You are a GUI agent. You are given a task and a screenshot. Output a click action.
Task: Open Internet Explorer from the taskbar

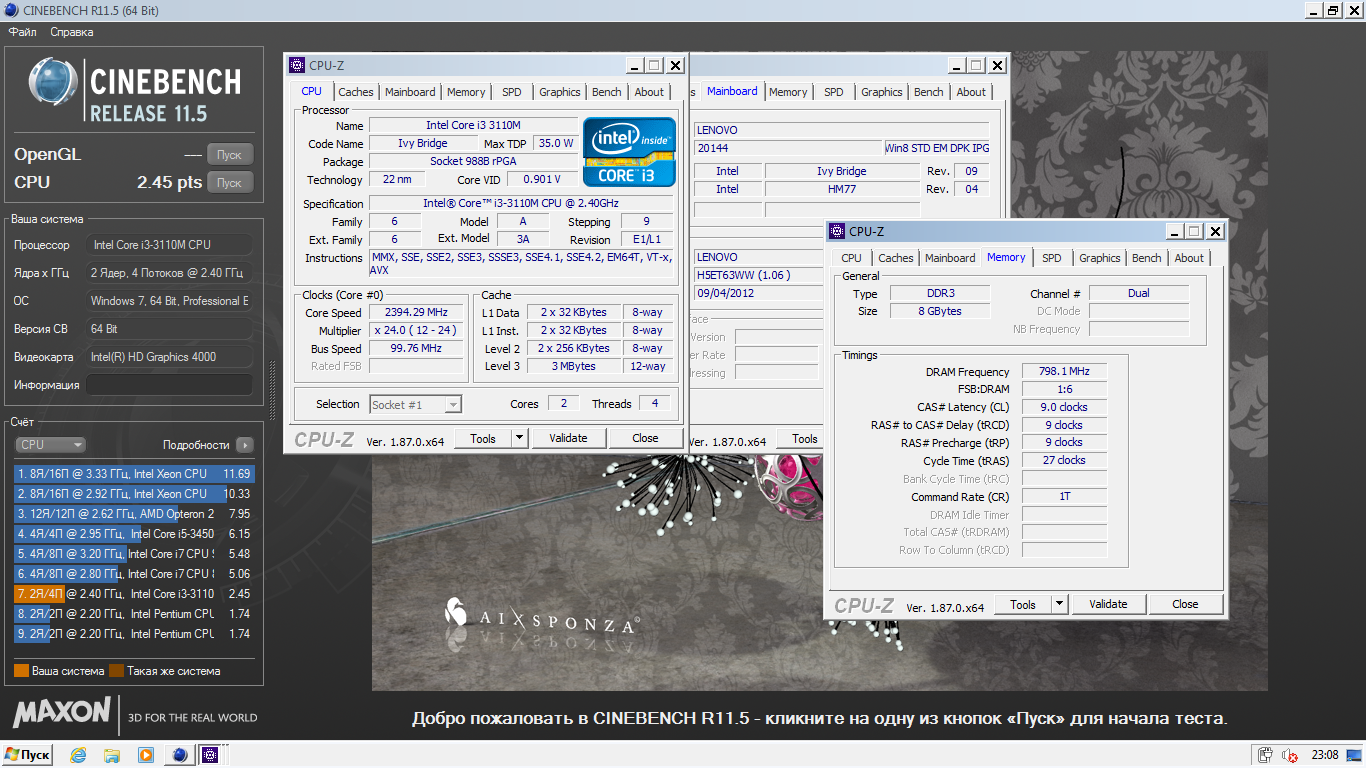pyautogui.click(x=78, y=755)
